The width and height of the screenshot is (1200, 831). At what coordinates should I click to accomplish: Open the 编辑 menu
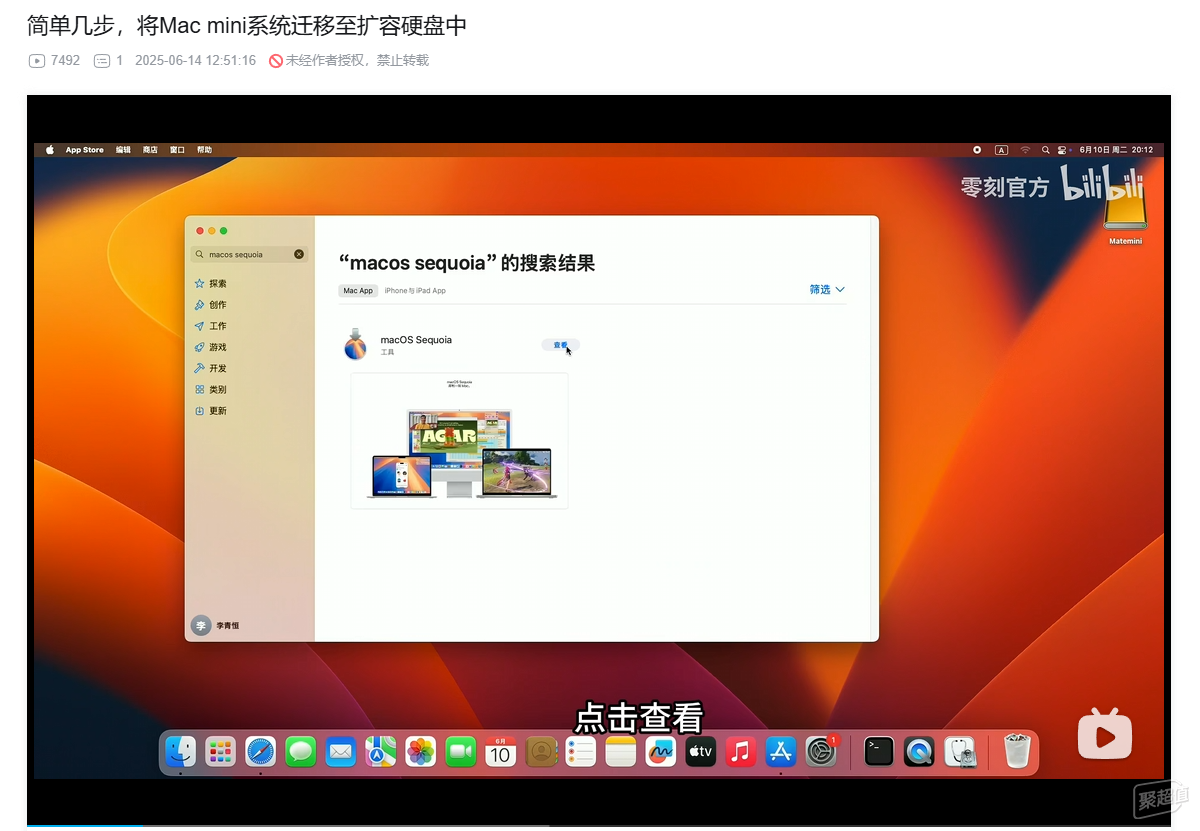click(x=123, y=150)
